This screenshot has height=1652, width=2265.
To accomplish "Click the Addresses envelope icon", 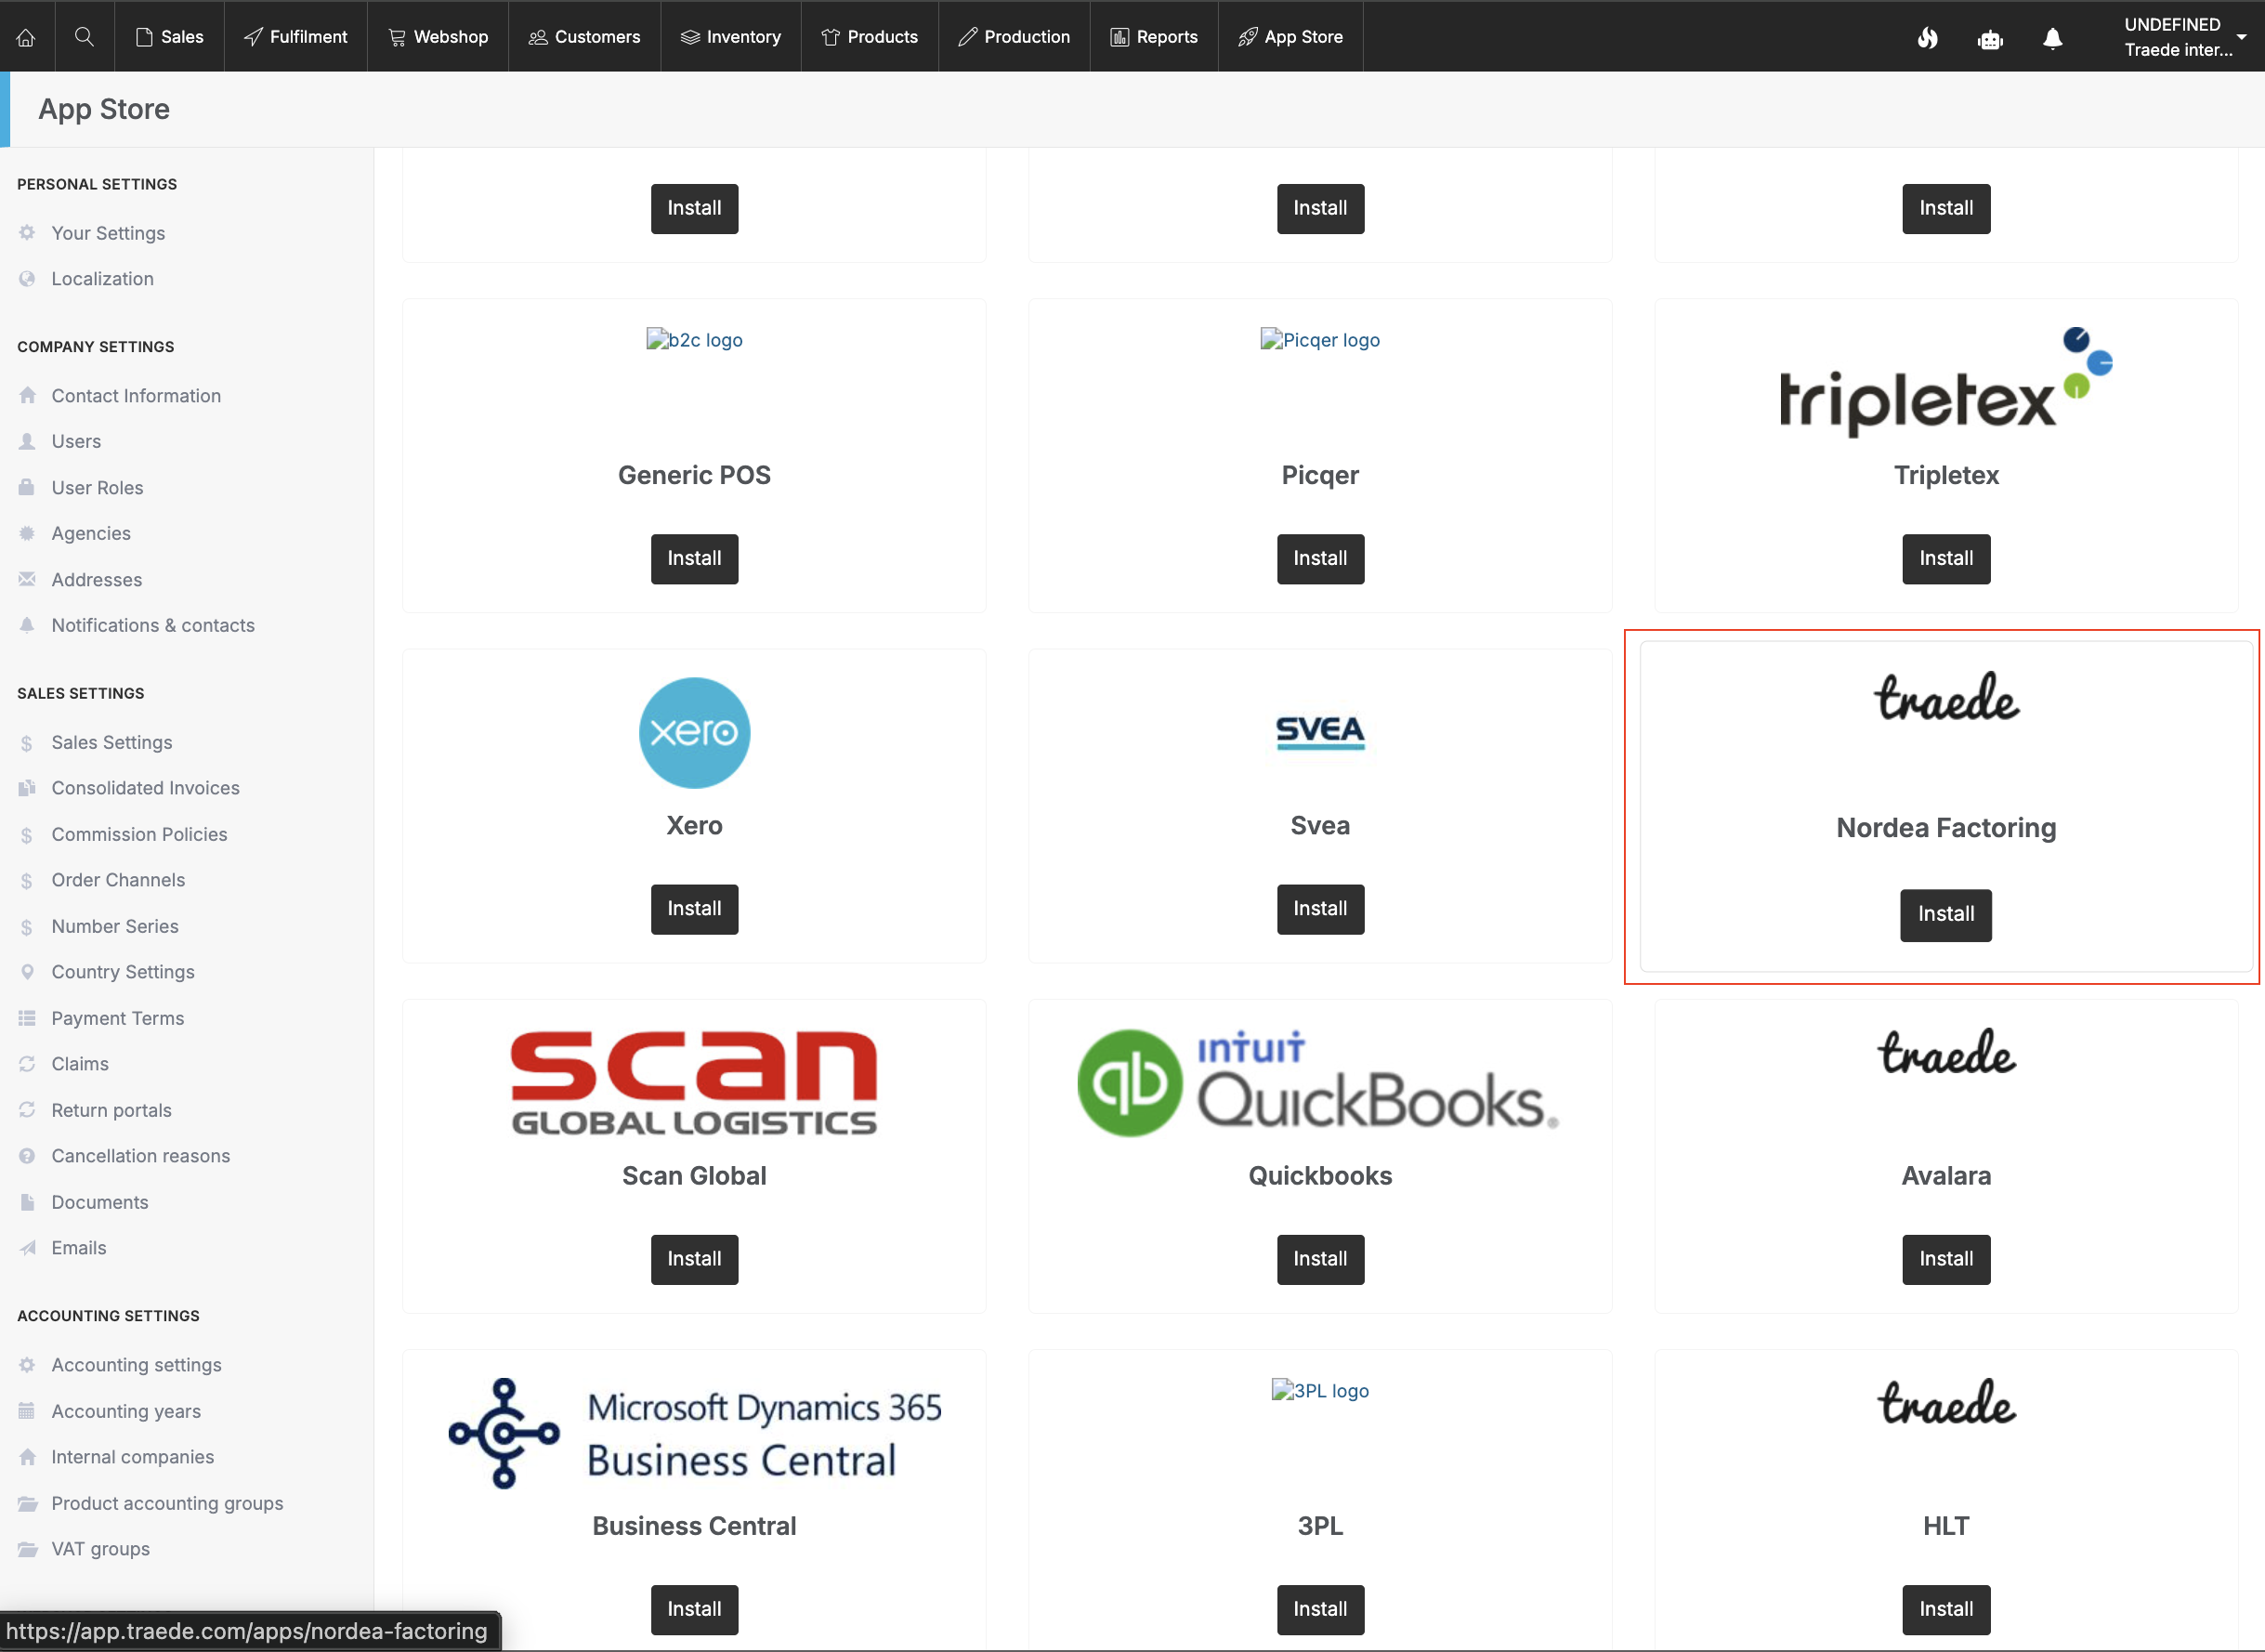I will (27, 579).
